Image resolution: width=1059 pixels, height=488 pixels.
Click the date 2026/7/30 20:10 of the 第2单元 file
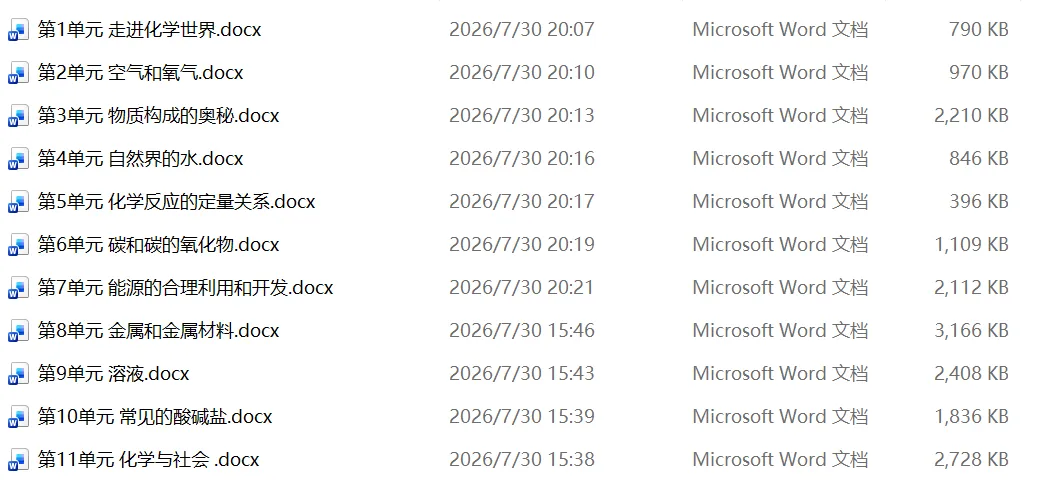[x=522, y=72]
